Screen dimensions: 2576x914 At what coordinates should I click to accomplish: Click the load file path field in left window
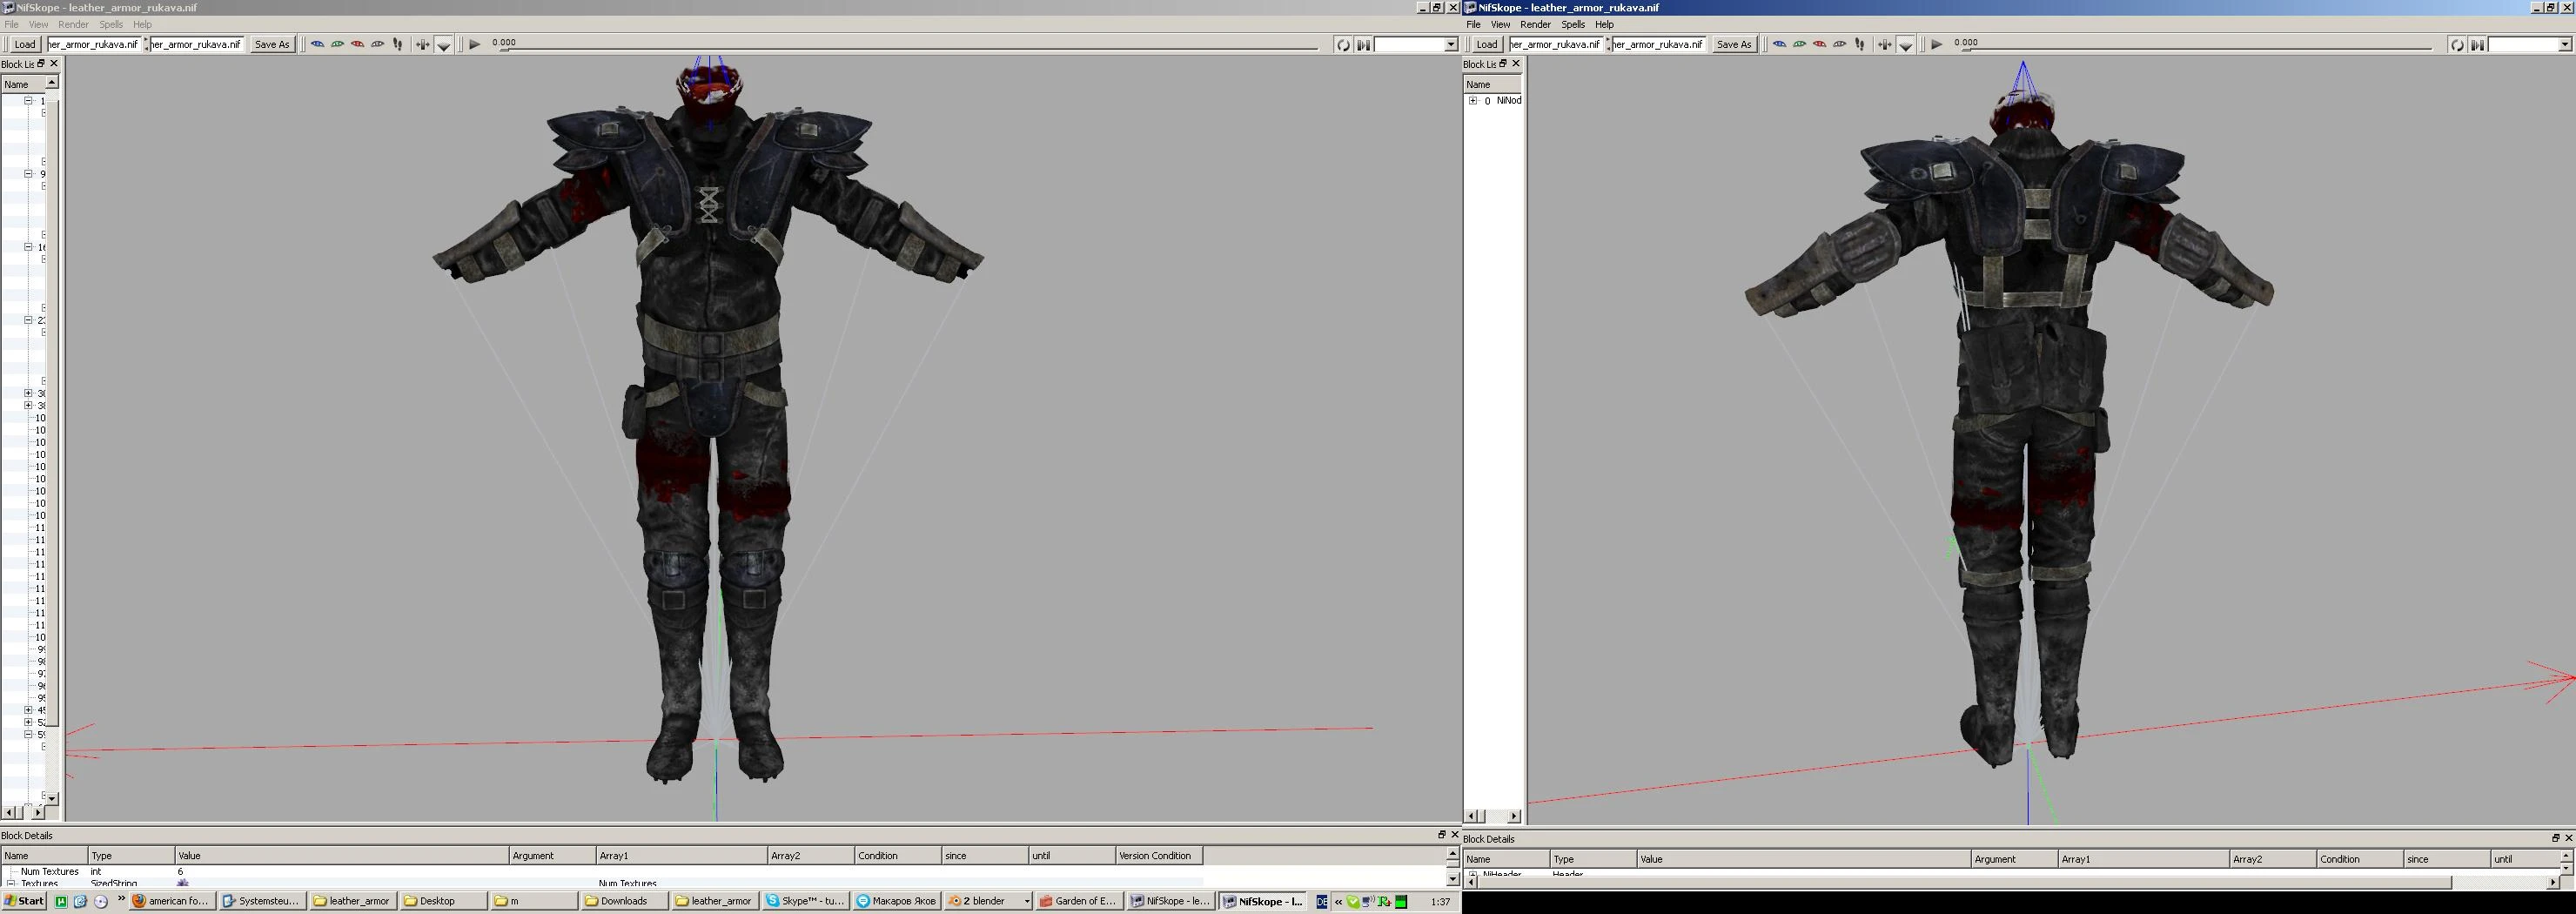(x=93, y=44)
